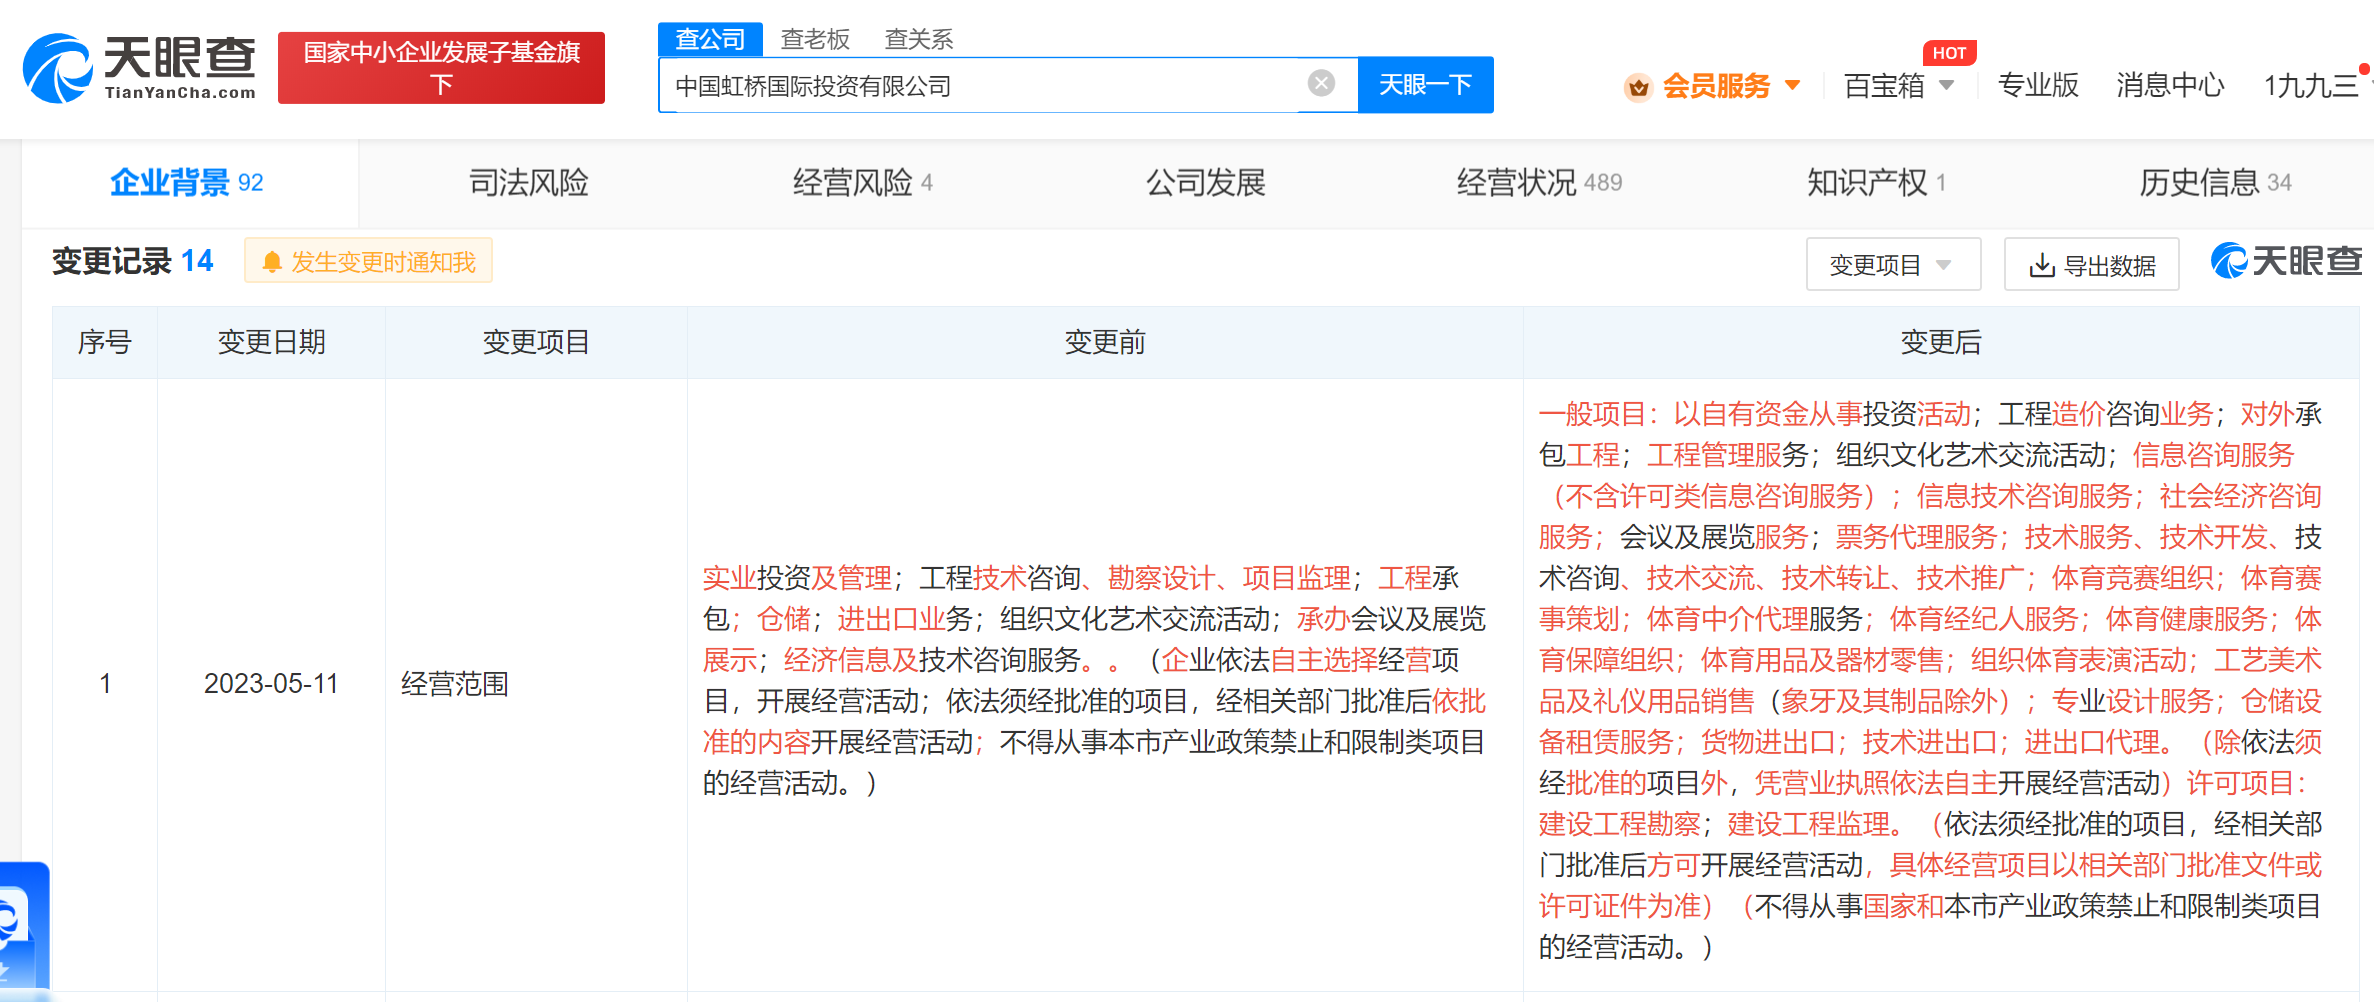Click the 导出数据 button
The width and height of the screenshot is (2374, 1002).
click(x=2091, y=264)
